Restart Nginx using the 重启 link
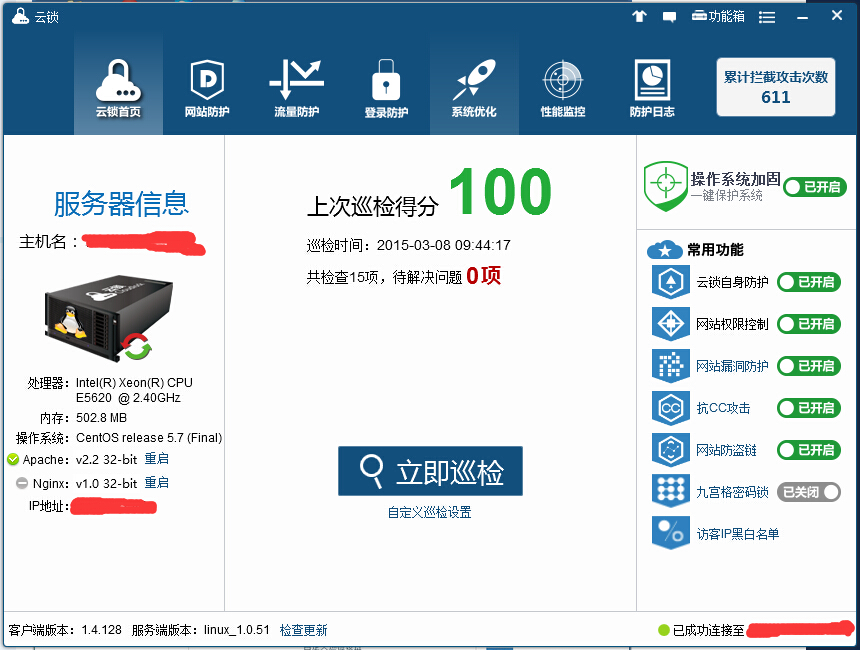 156,483
